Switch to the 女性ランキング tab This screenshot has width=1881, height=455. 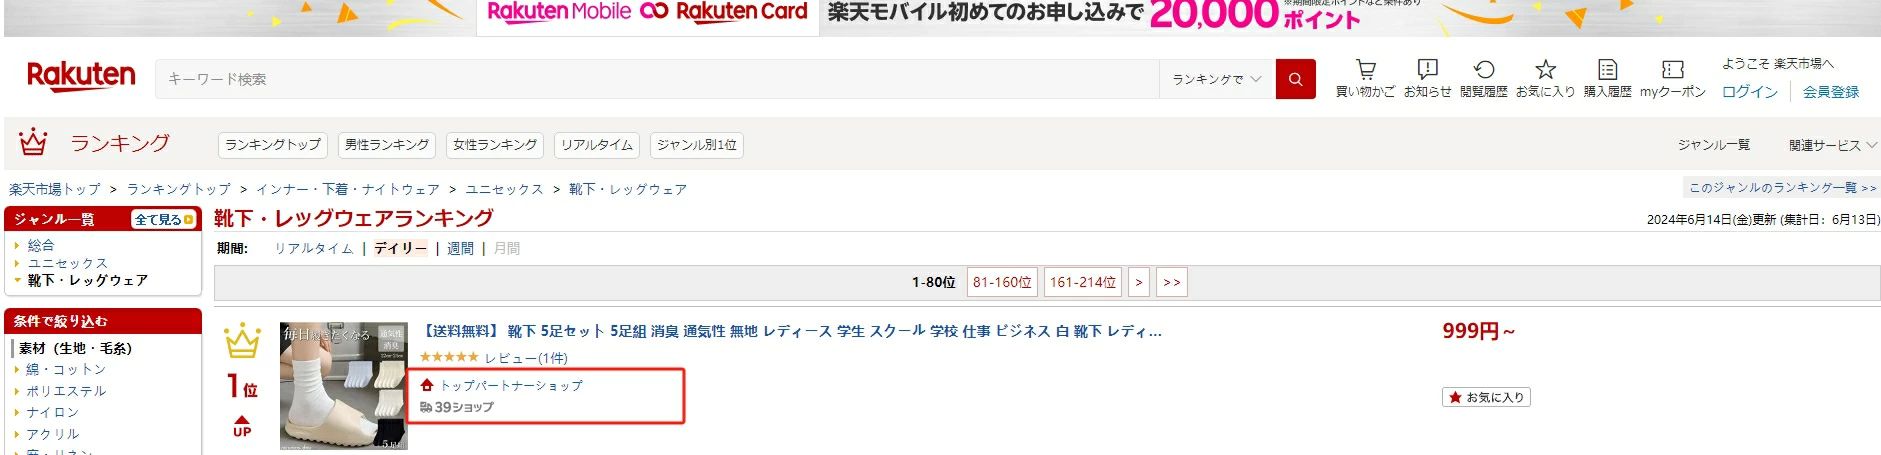pyautogui.click(x=494, y=145)
